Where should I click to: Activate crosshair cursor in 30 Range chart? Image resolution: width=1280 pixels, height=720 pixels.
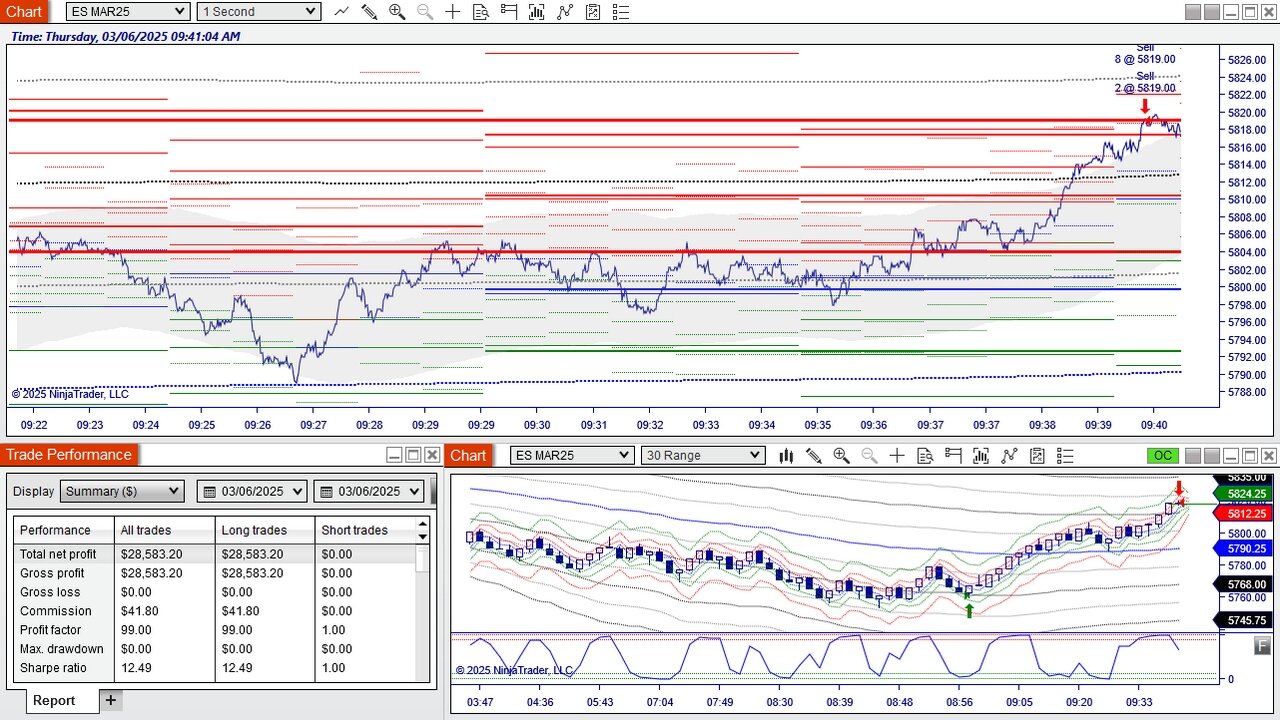tap(897, 456)
